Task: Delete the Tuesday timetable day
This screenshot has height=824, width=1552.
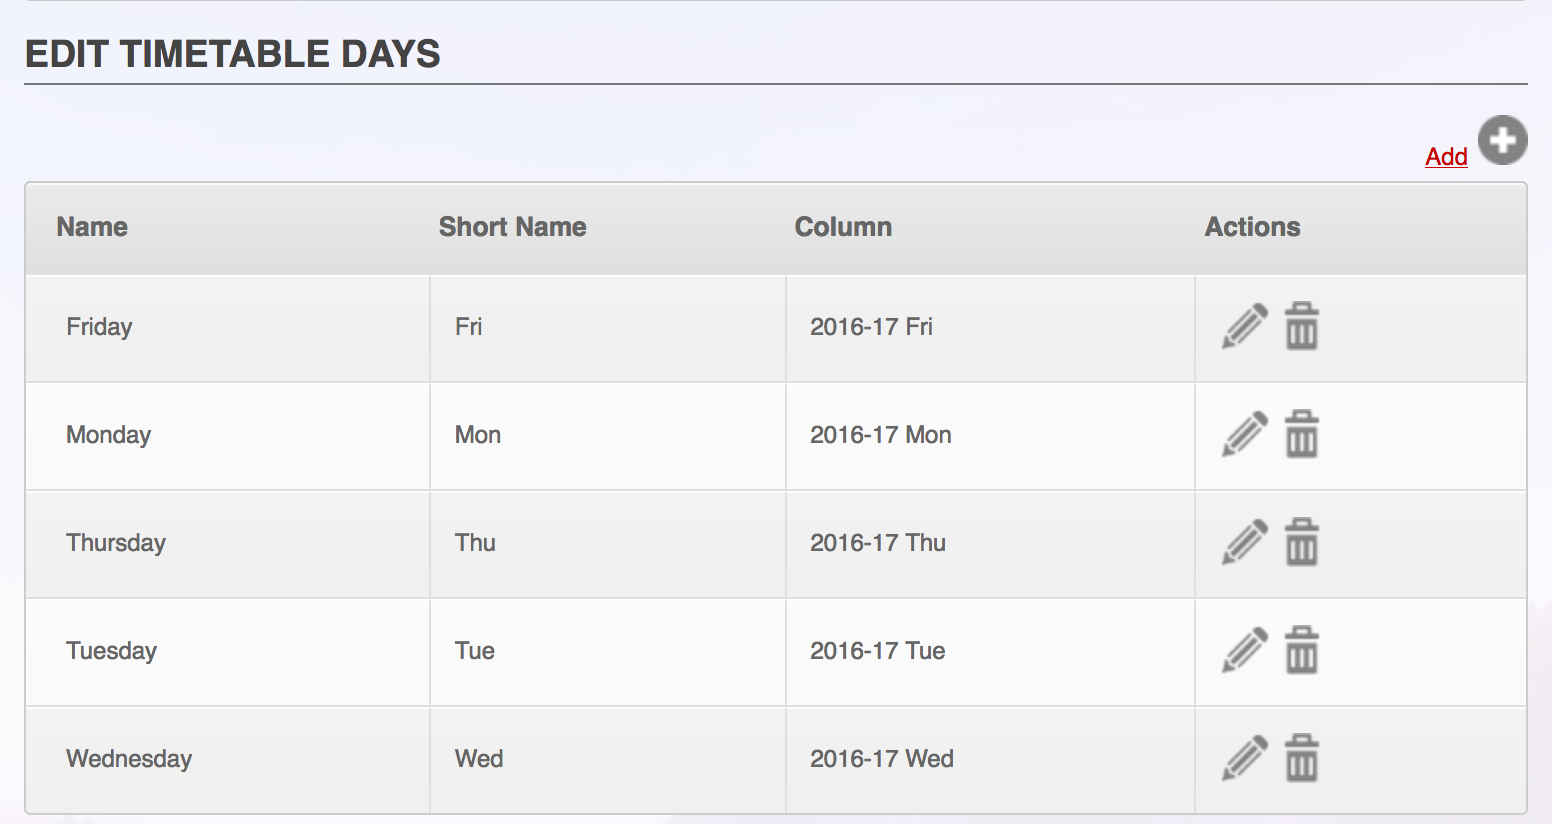Action: (1301, 650)
